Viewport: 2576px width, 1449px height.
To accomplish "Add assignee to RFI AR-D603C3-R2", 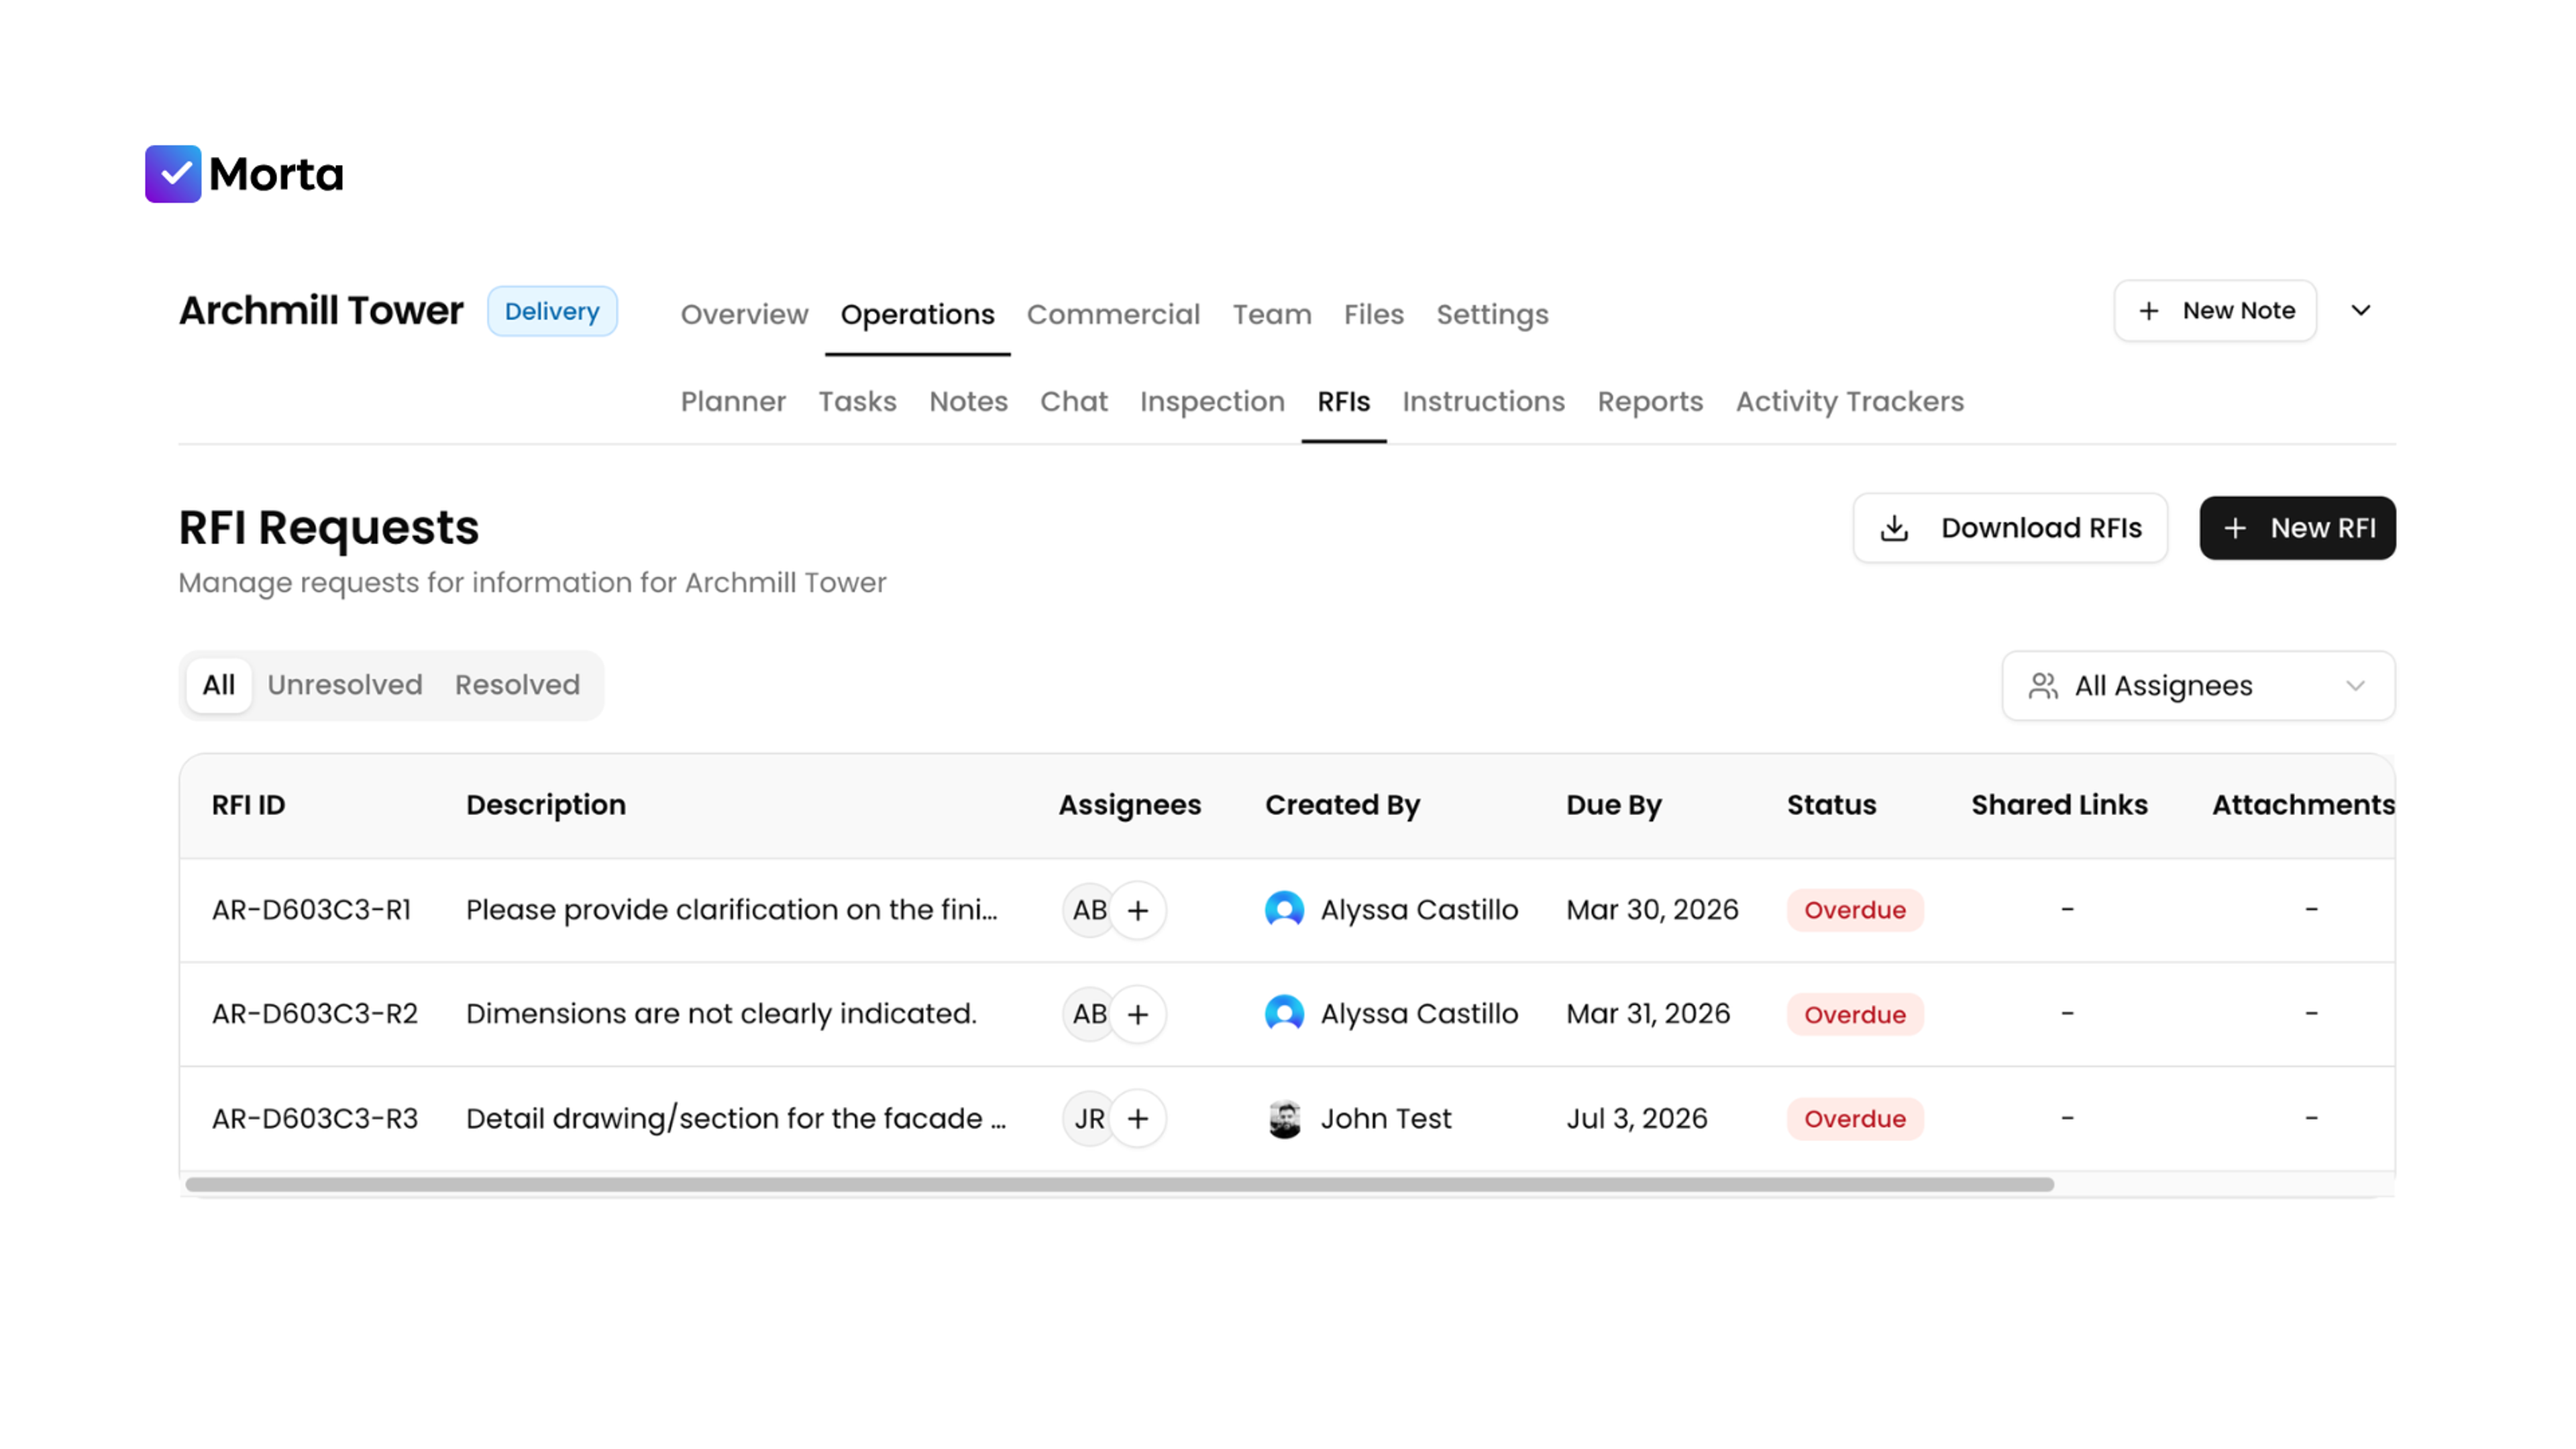I will click(1138, 1014).
